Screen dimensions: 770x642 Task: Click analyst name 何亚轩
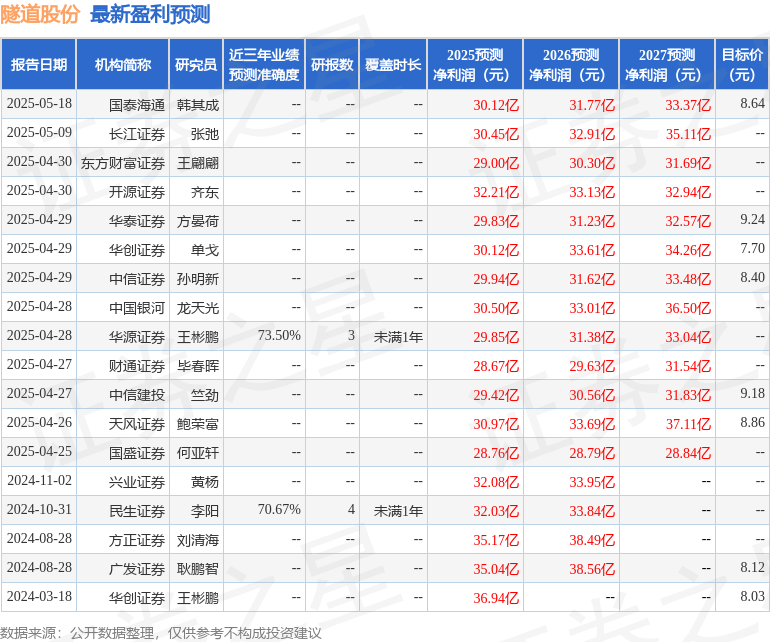click(x=197, y=453)
